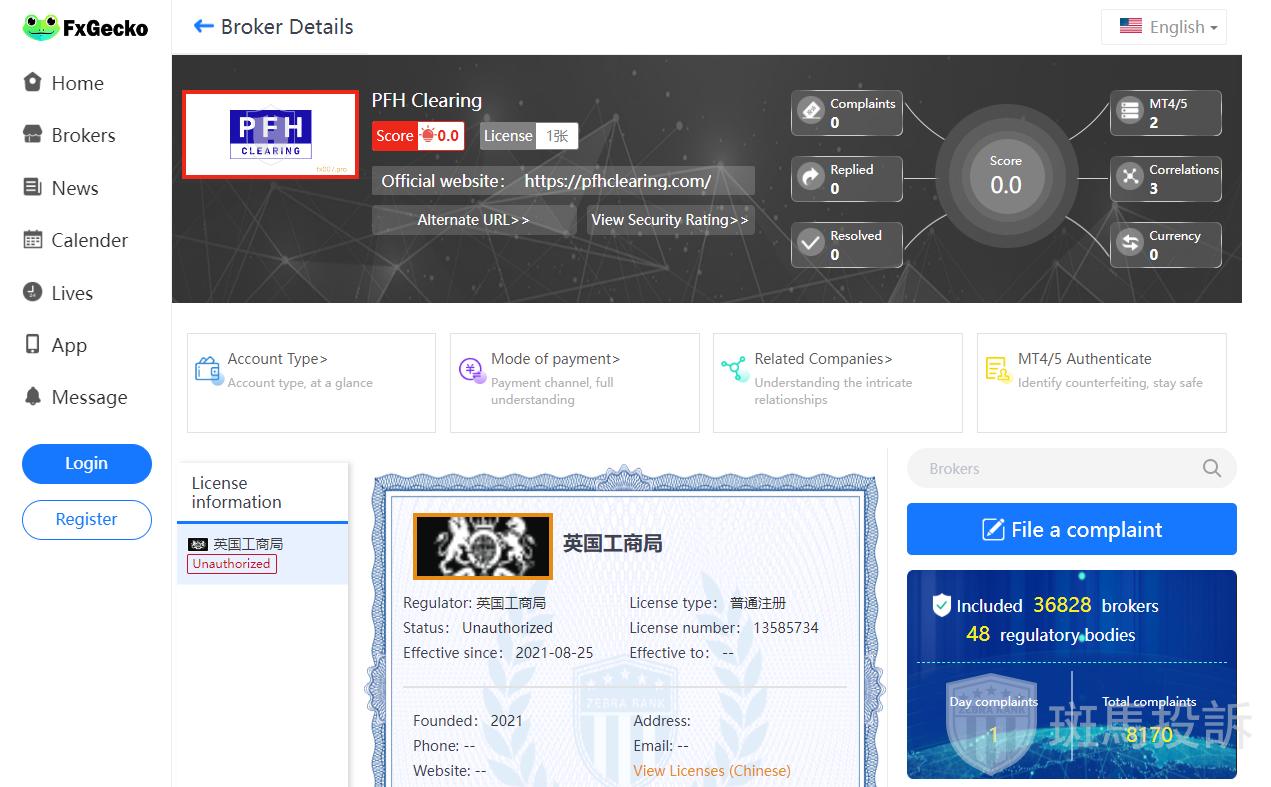Select the 英国工商局 Unauthorized license tab

262,554
